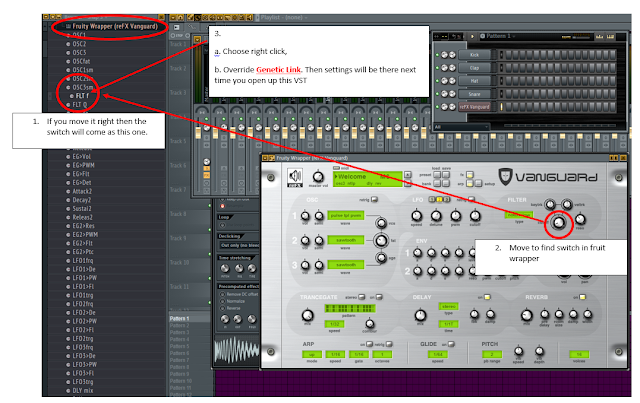640x403 pixels.
Task: Select the reFX Vanguard channel button
Action: pyautogui.click(x=474, y=107)
